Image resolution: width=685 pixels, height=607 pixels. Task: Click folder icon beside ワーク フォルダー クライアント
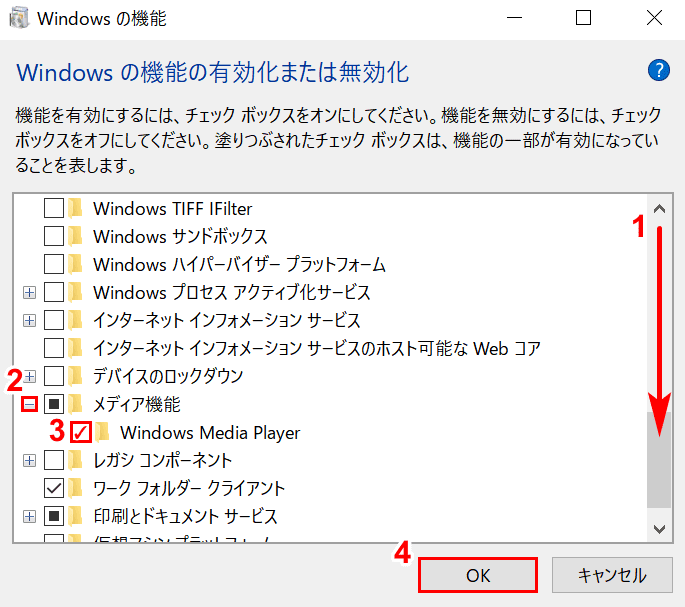(x=76, y=488)
